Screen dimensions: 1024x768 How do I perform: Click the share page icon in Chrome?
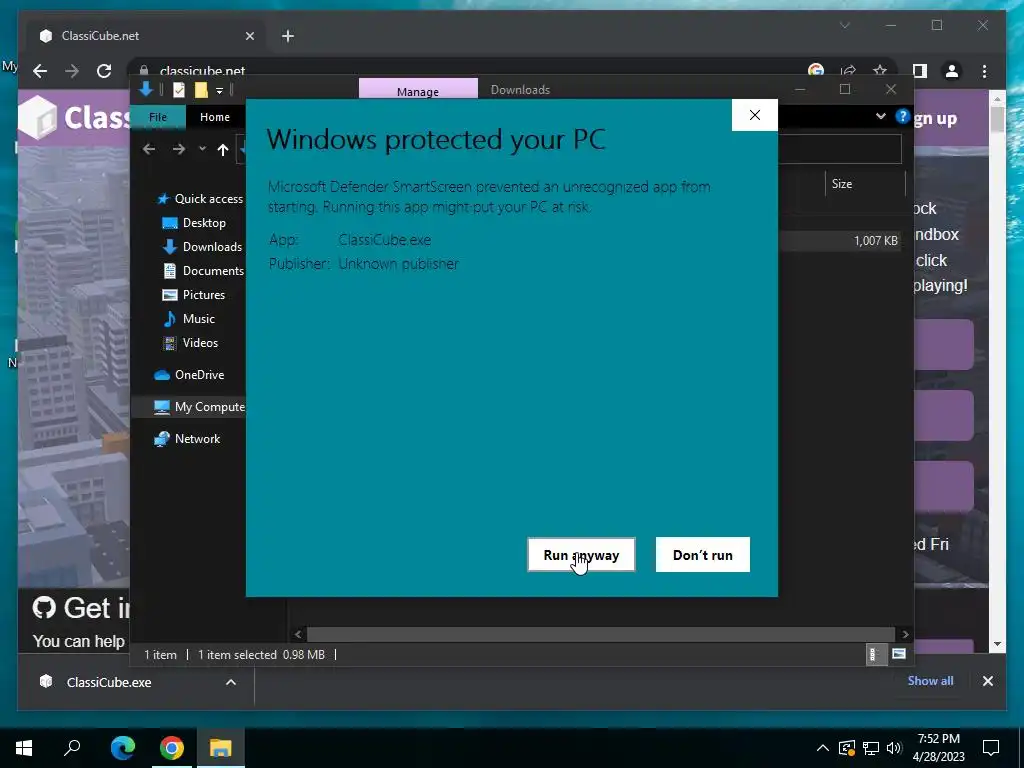point(848,71)
